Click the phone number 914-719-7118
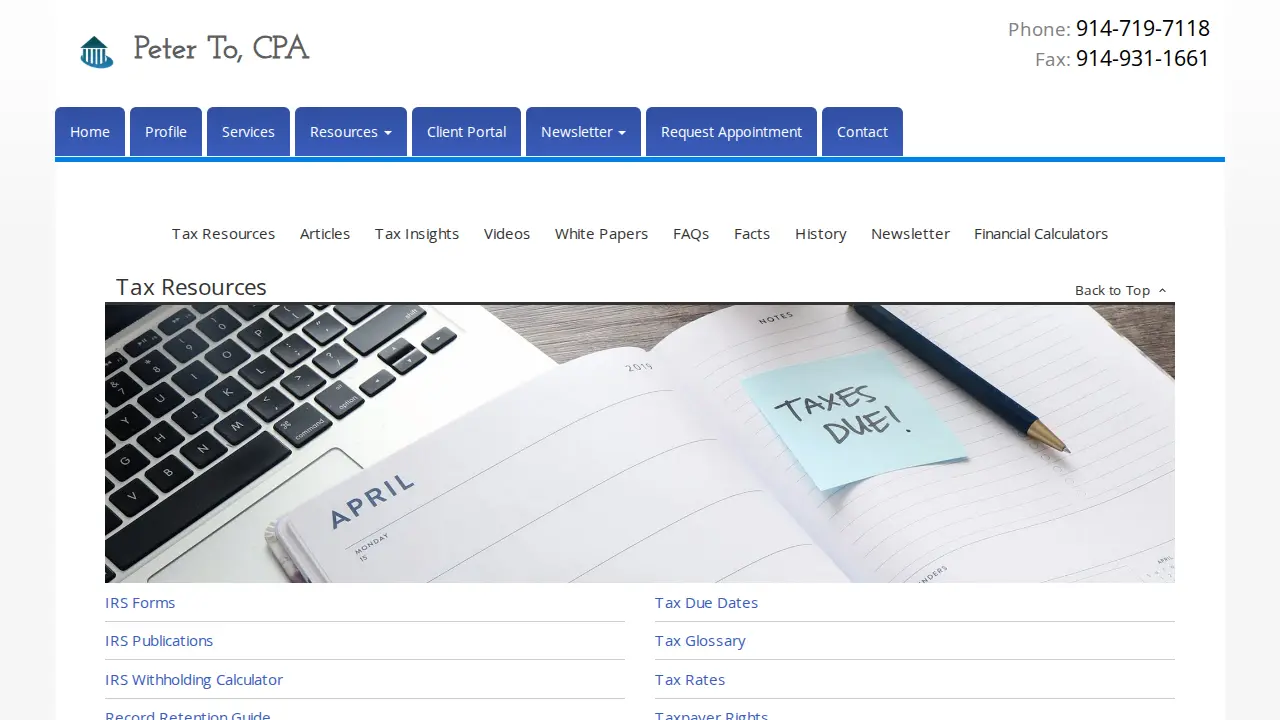 [1143, 28]
